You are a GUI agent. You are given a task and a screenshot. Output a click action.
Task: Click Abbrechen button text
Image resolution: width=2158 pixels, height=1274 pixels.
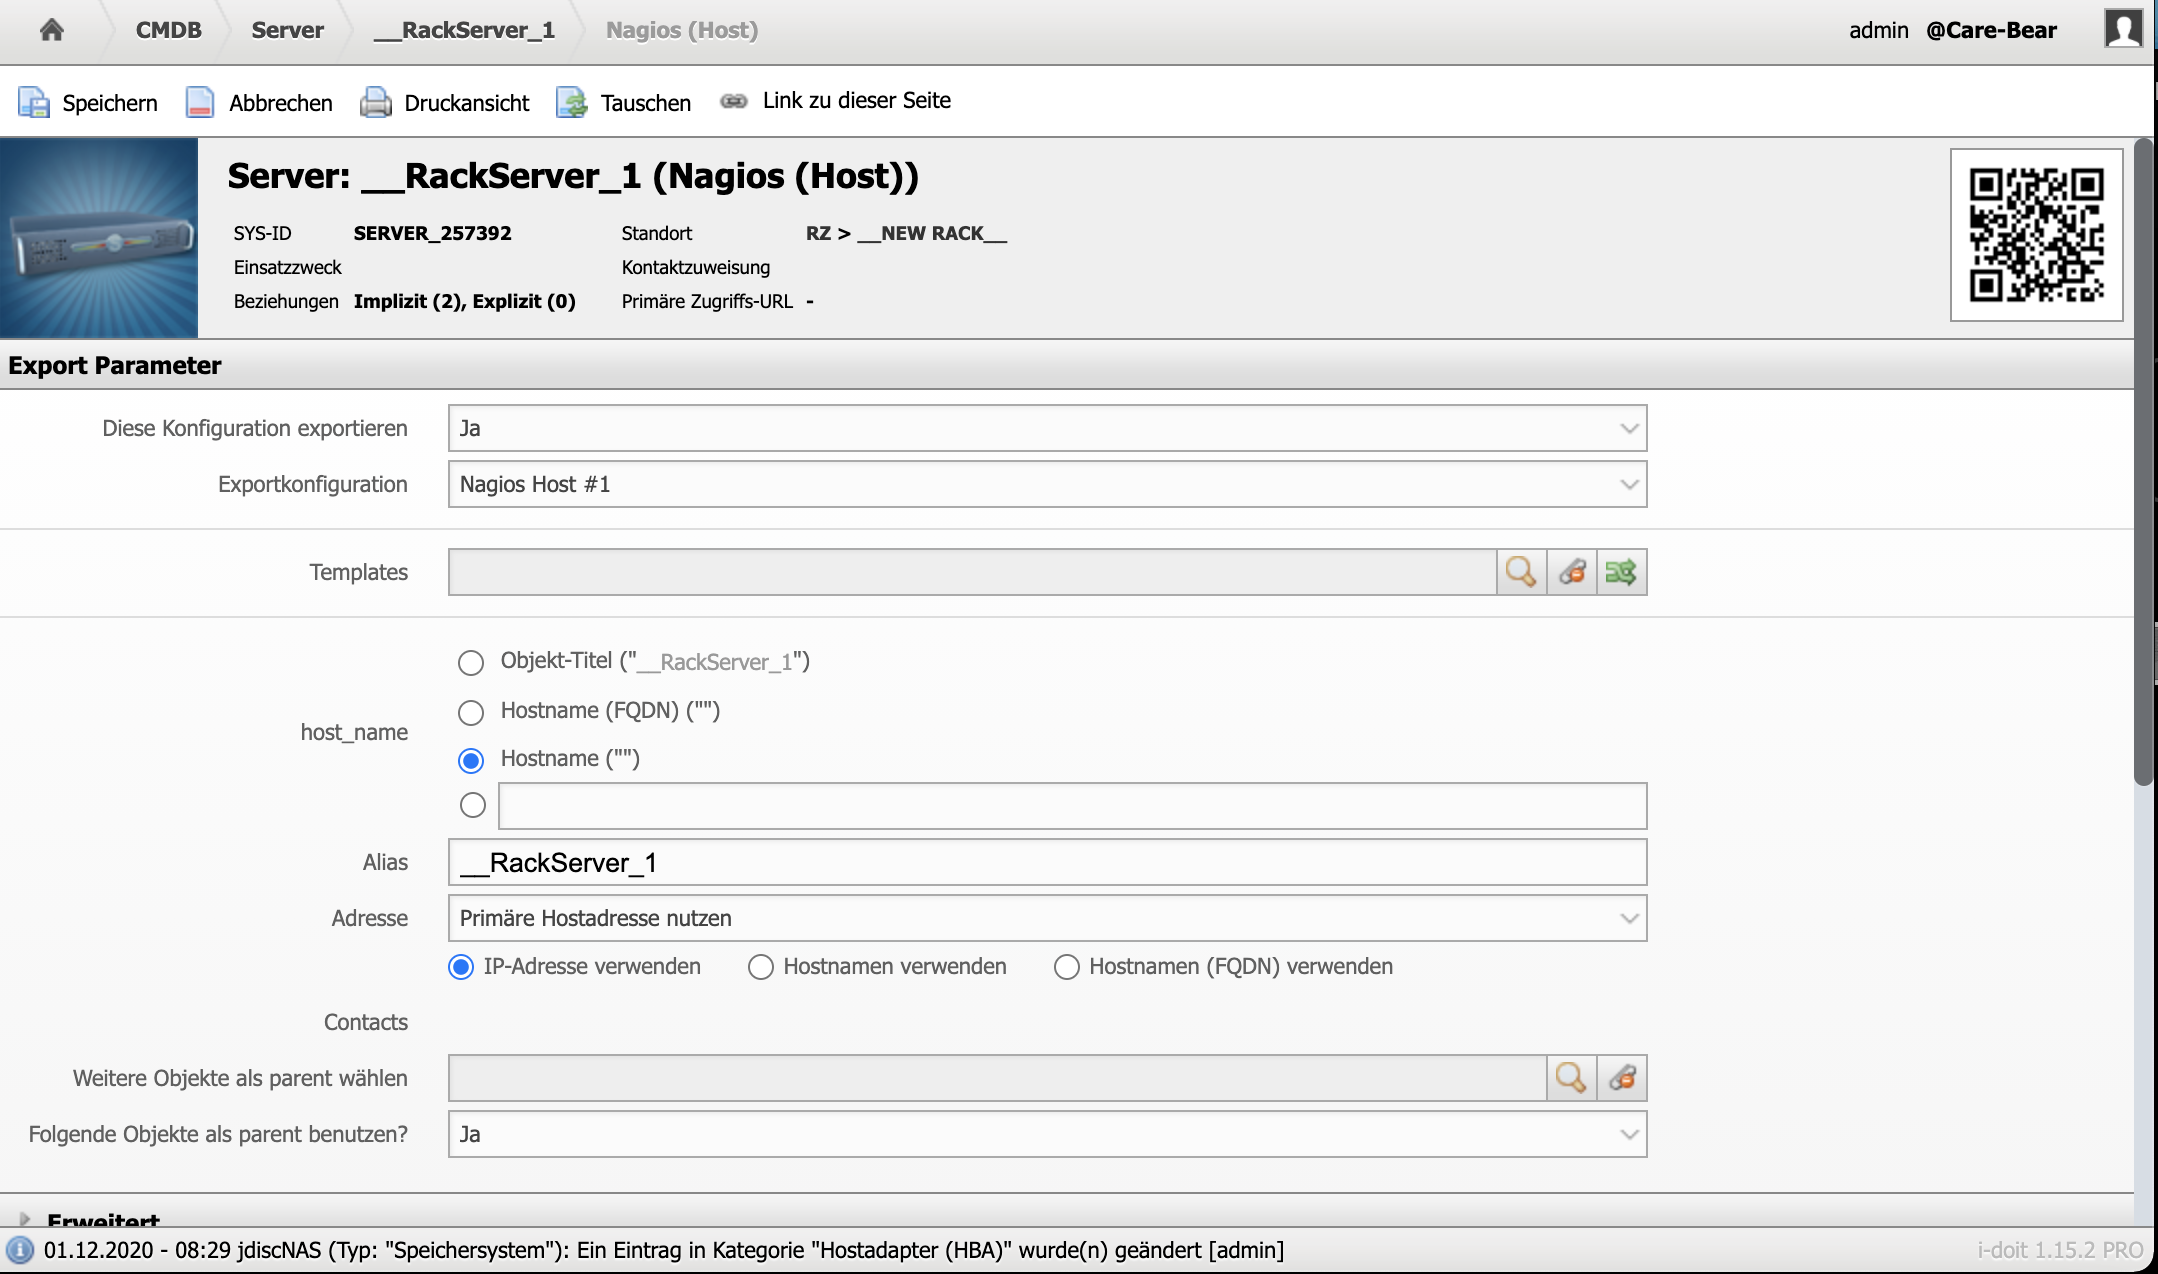click(x=281, y=103)
